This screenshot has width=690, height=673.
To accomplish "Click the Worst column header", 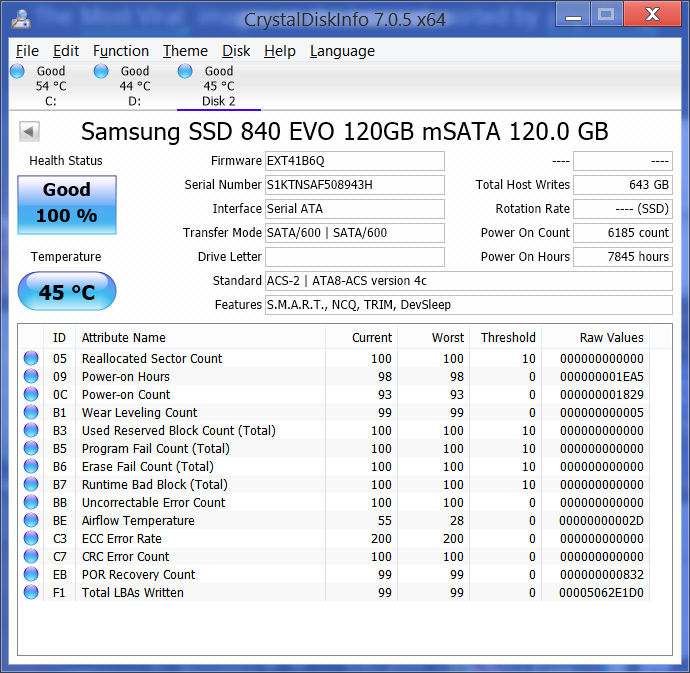I will pyautogui.click(x=433, y=338).
